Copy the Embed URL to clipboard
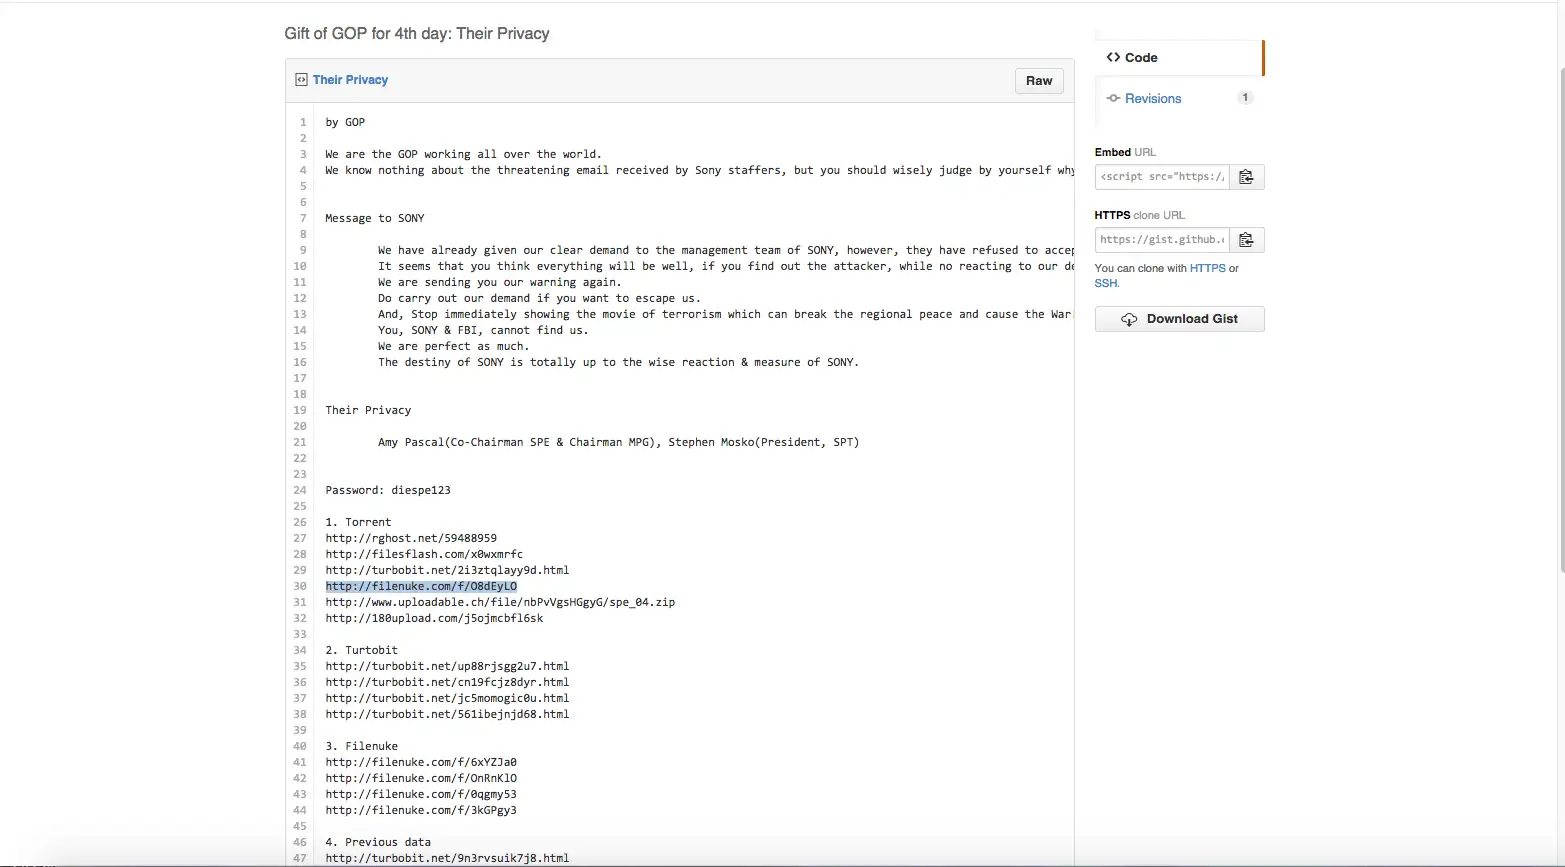The image size is (1565, 867). point(1246,177)
